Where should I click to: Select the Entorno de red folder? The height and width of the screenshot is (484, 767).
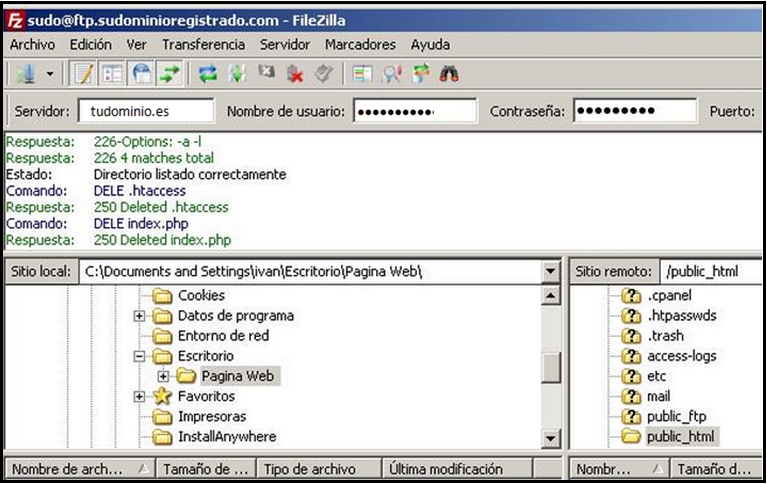(223, 336)
